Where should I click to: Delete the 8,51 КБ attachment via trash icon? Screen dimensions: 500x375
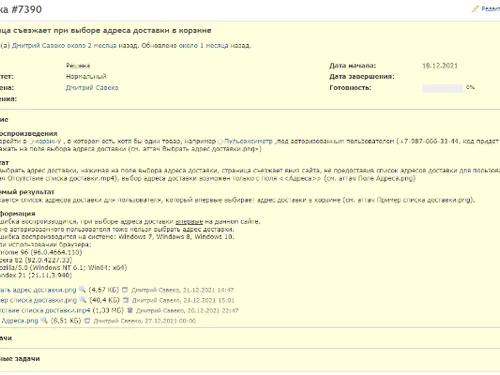pos(87,321)
